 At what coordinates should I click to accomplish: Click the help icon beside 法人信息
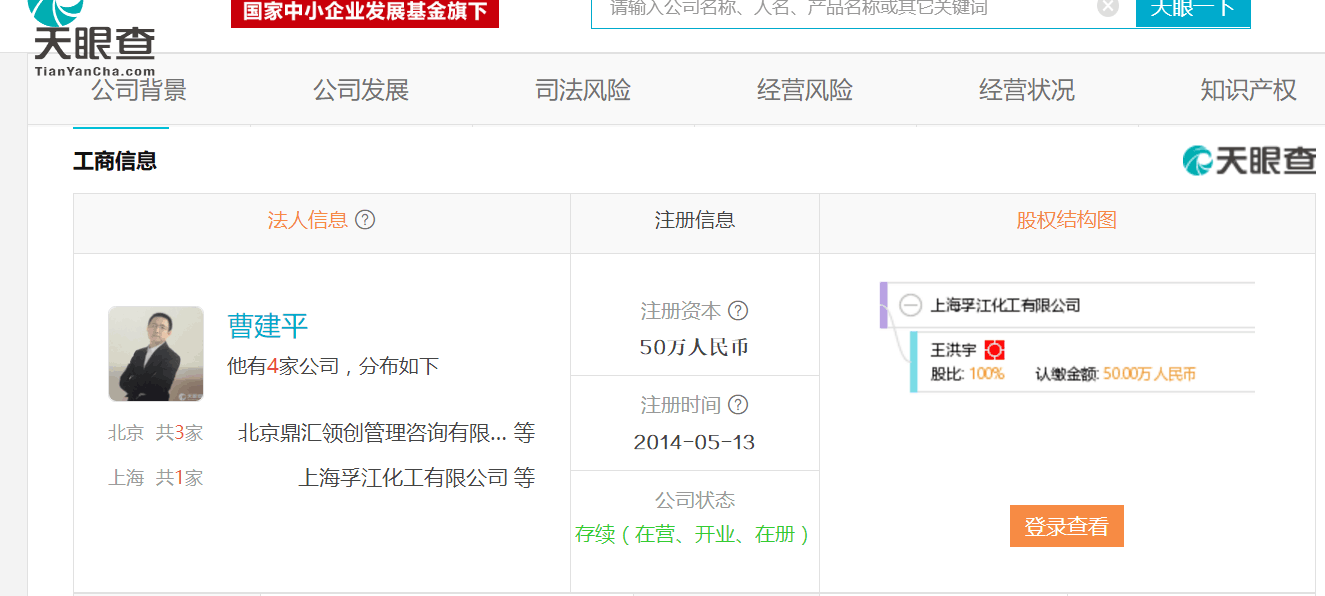[x=366, y=220]
